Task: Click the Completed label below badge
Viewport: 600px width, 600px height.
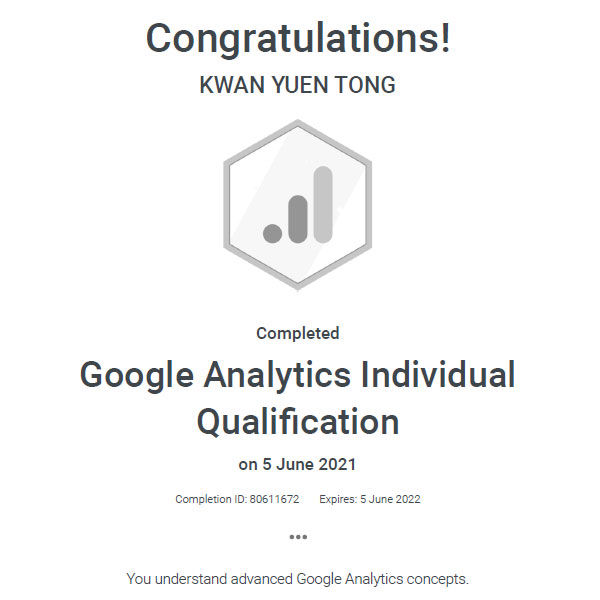Action: click(298, 333)
